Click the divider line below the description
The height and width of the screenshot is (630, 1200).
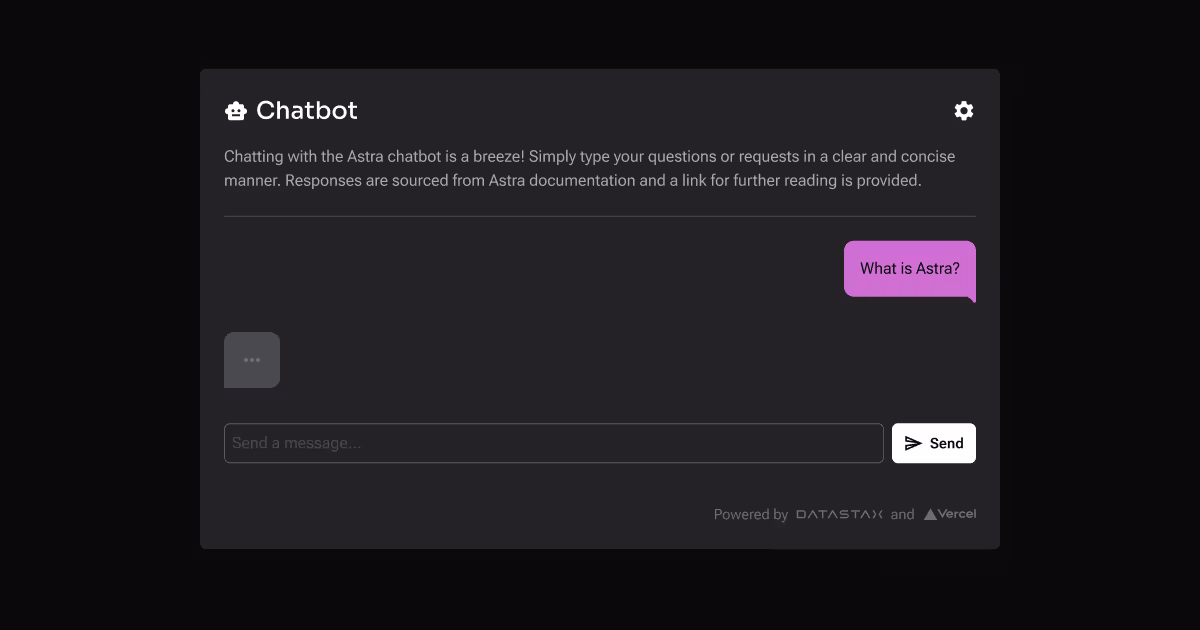pyautogui.click(x=599, y=215)
